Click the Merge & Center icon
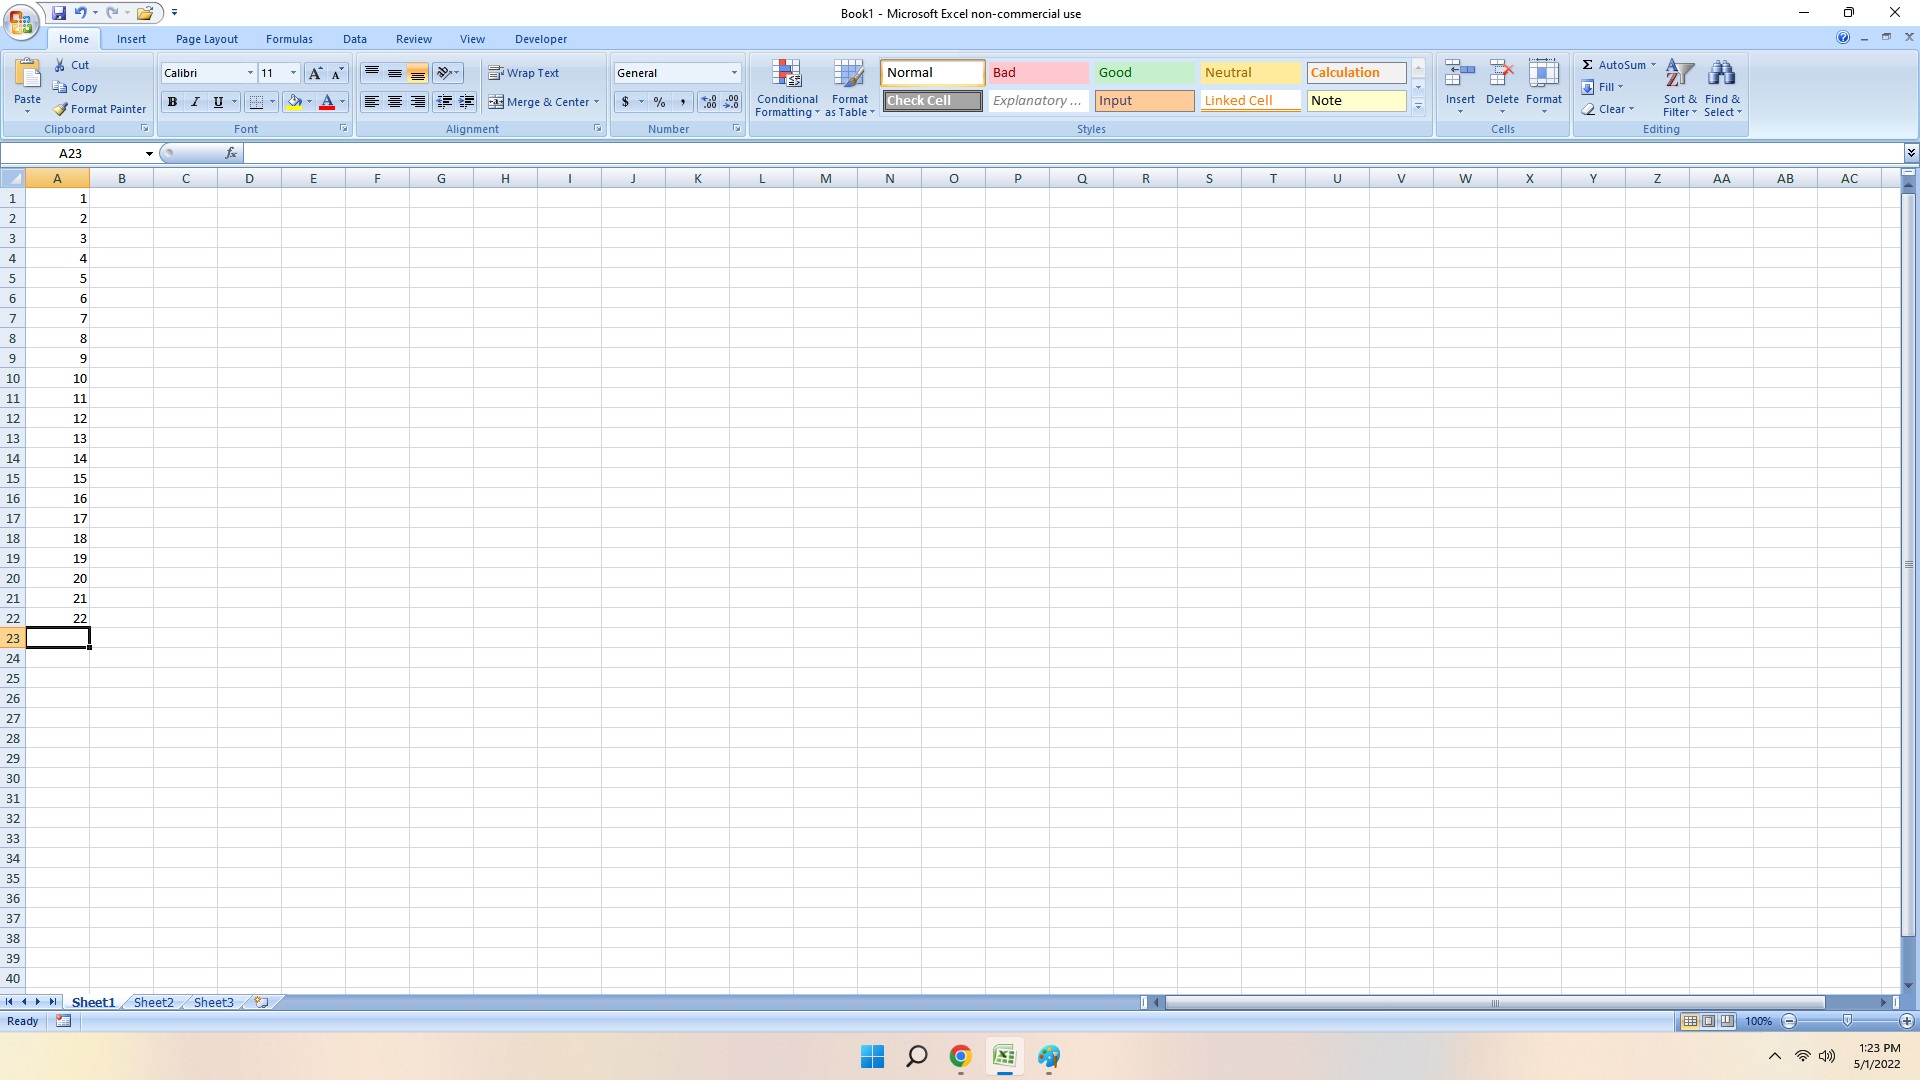Screen dimensions: 1920x1080 [x=496, y=102]
